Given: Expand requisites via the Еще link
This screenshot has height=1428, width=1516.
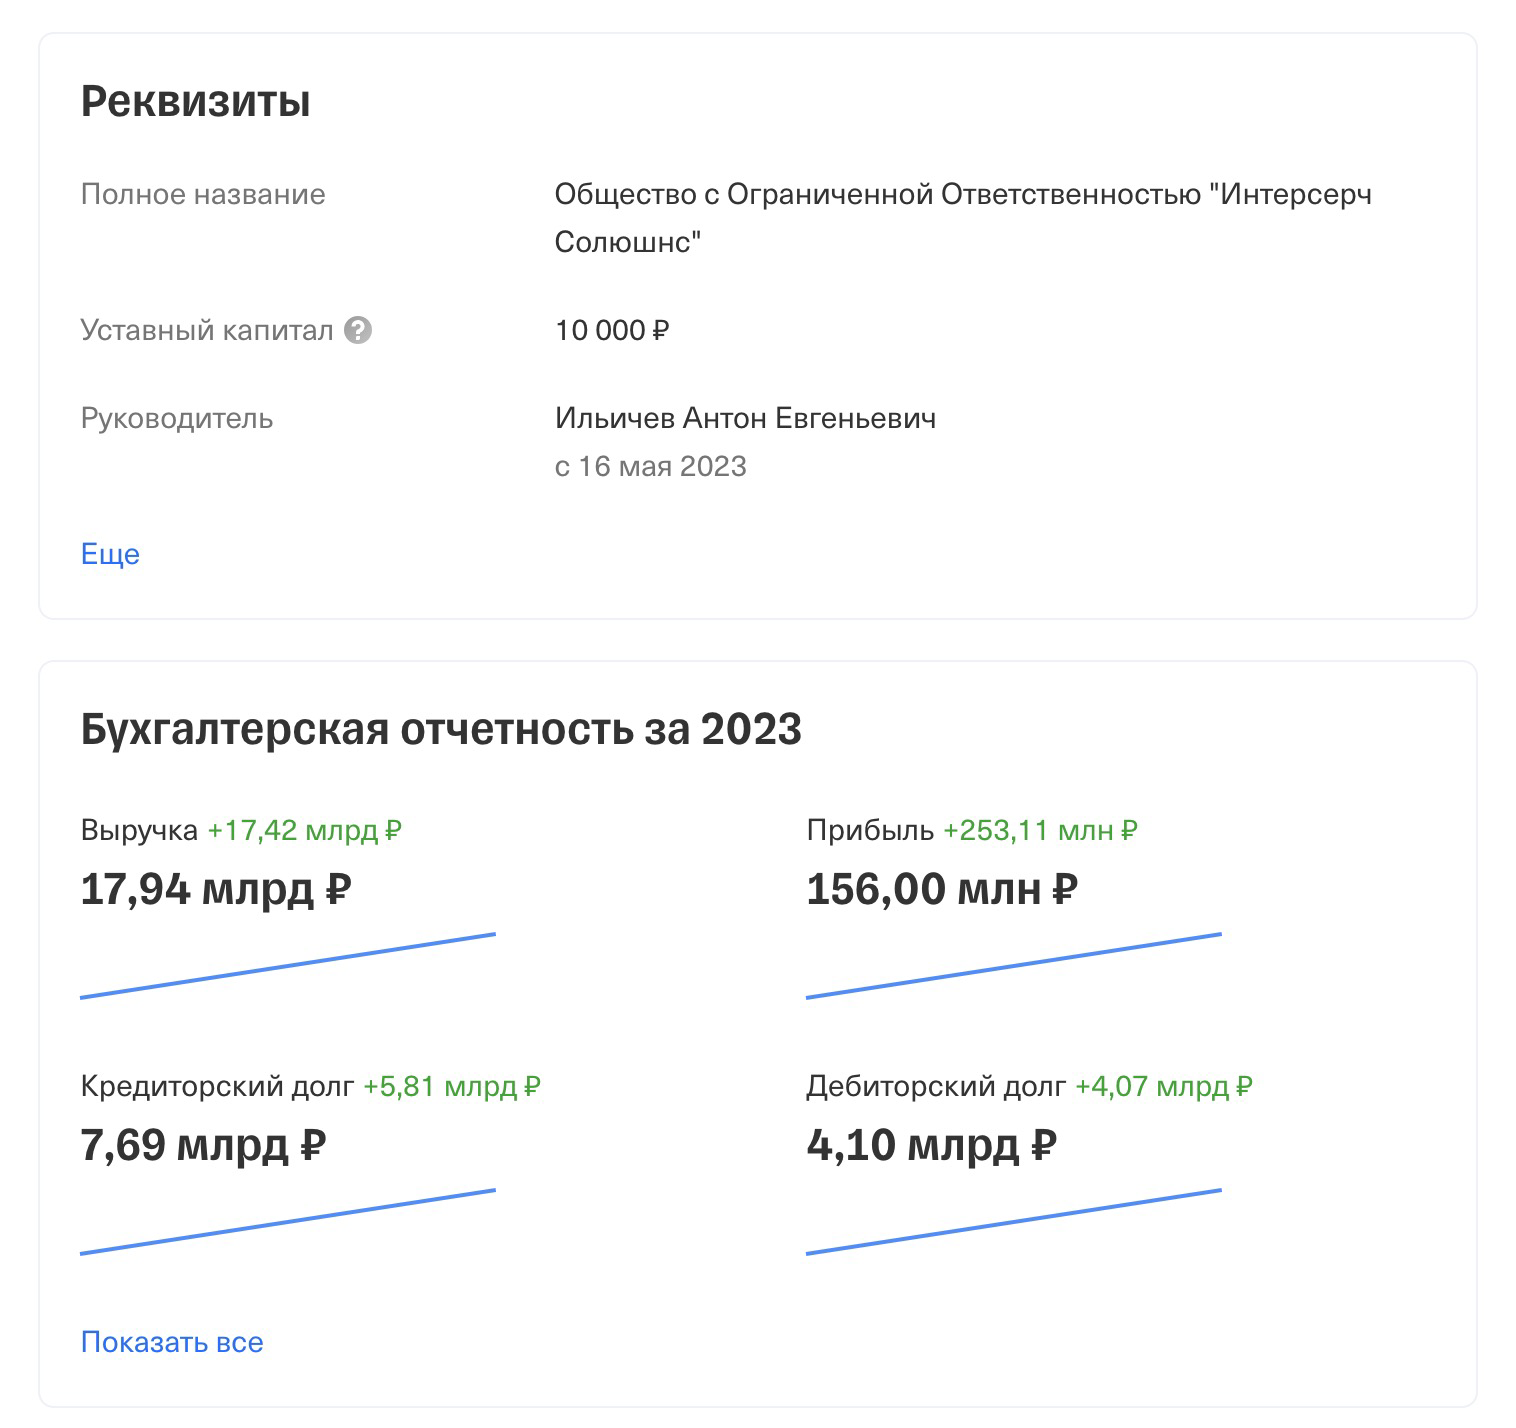Looking at the screenshot, I should pos(110,554).
